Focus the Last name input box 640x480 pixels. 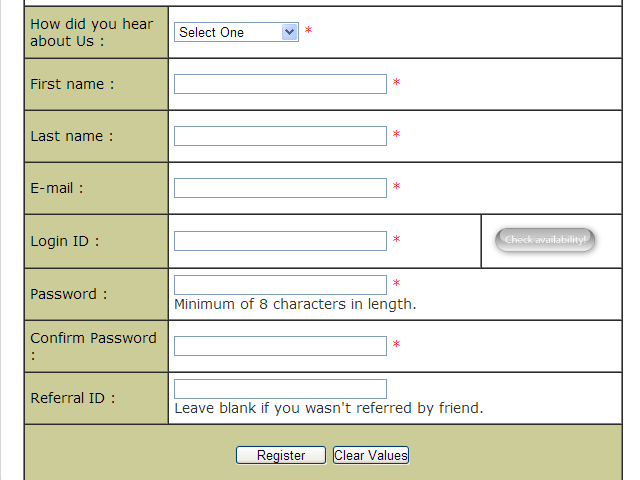[x=280, y=136]
